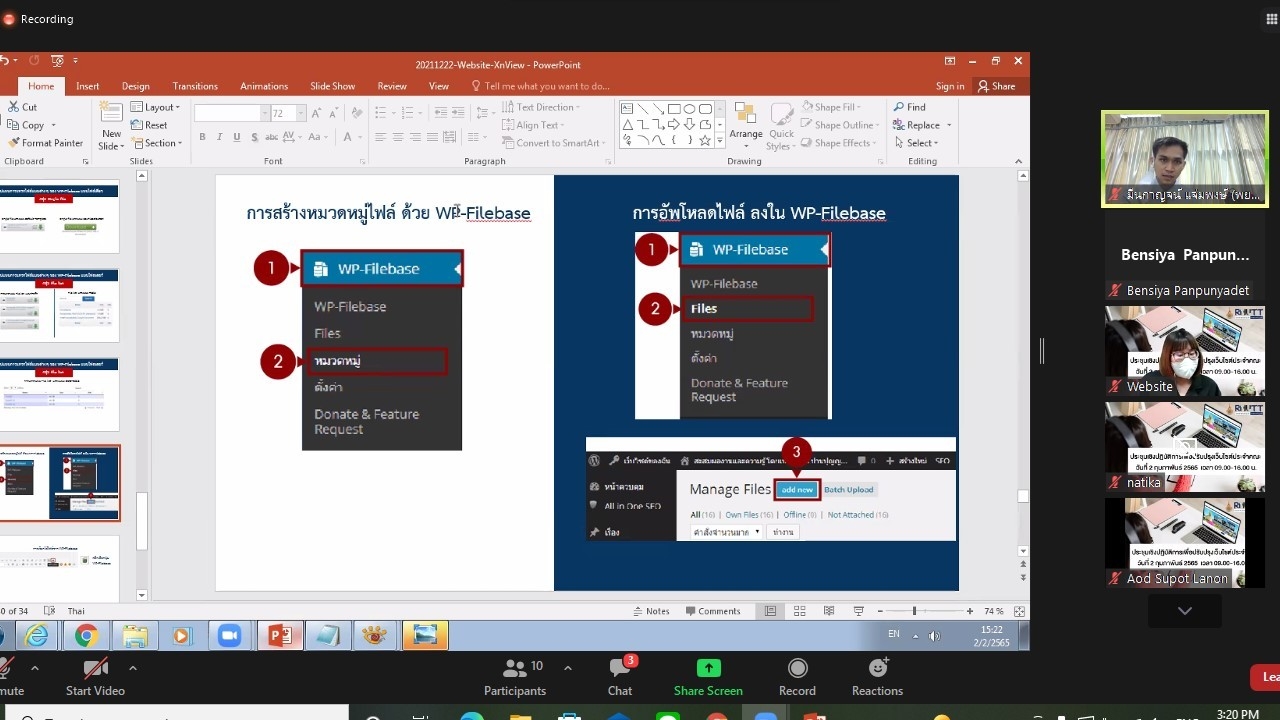Open Google Chrome from the taskbar
Viewport: 1280px width, 720px height.
tap(86, 635)
